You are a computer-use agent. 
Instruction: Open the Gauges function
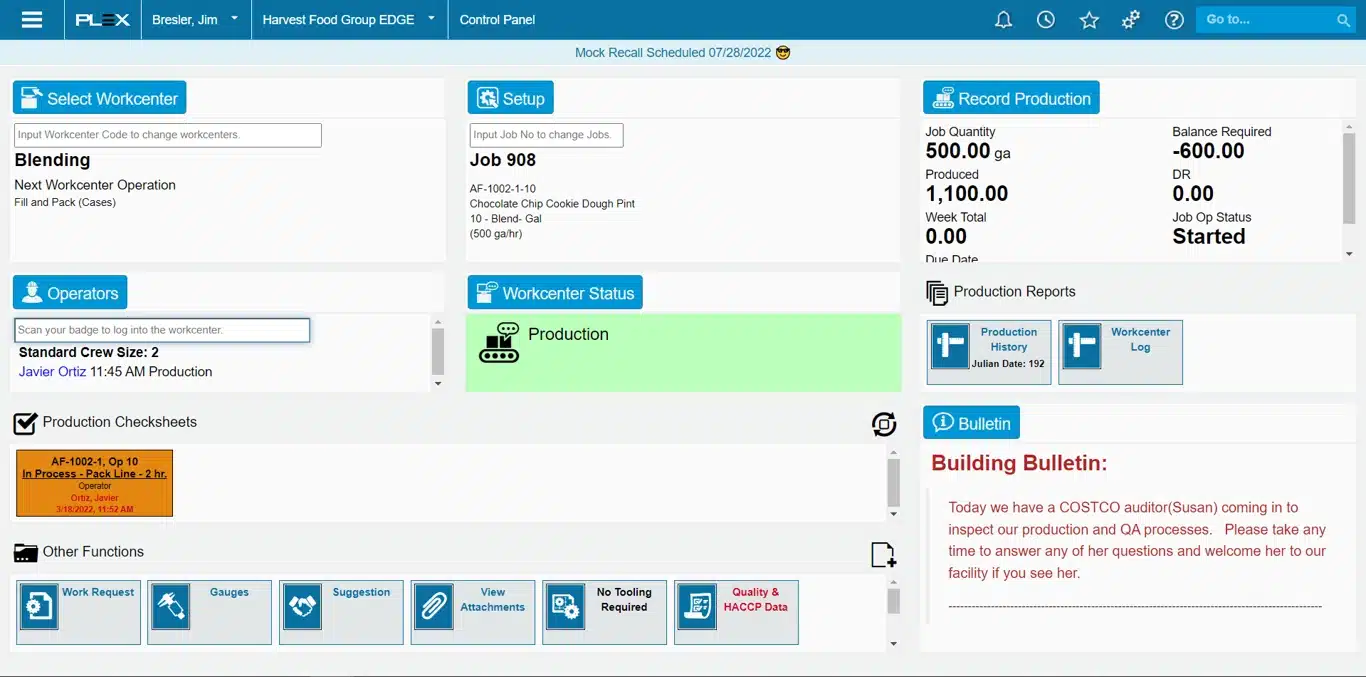[209, 612]
